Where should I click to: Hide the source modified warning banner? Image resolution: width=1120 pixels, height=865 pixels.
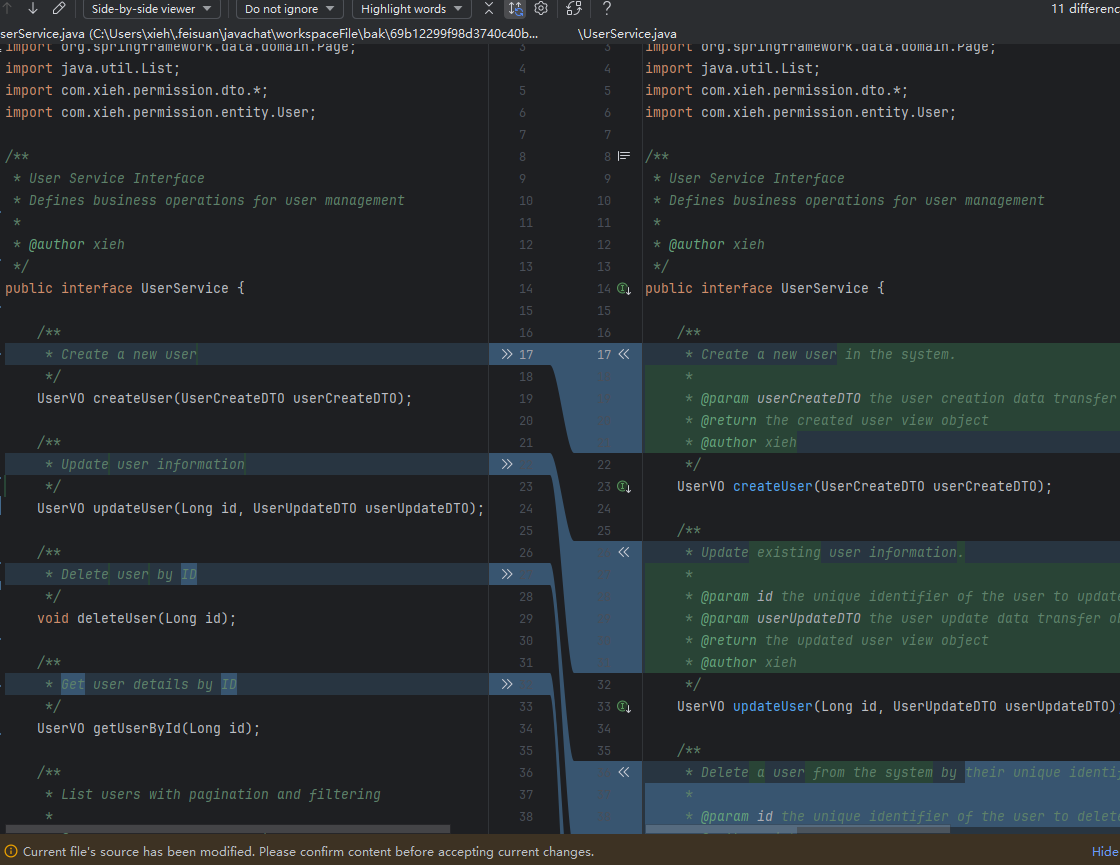(x=1104, y=852)
